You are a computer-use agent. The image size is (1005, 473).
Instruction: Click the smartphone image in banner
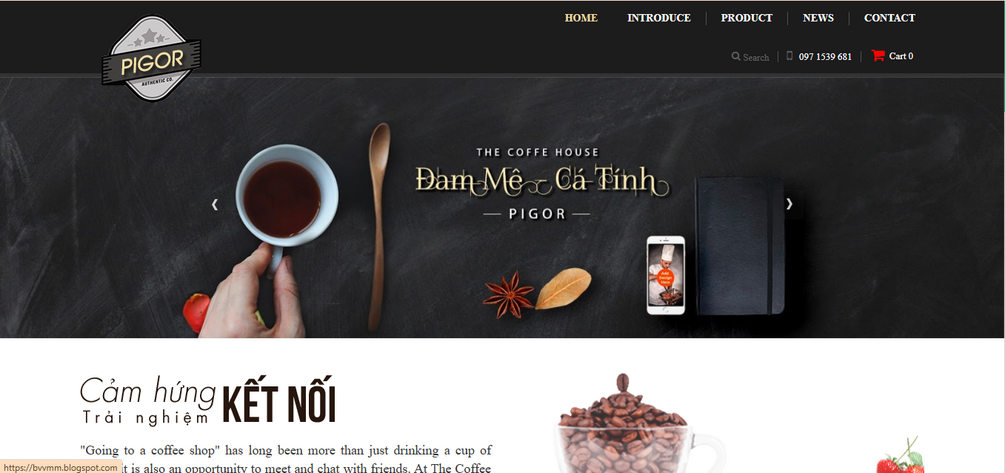coord(665,275)
